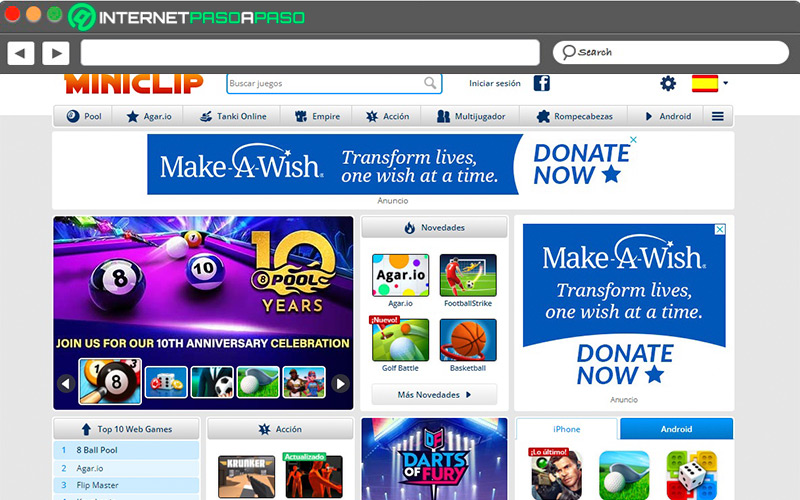Select 8 Ball Pool in Top 10 list
The image size is (800, 500).
click(127, 450)
